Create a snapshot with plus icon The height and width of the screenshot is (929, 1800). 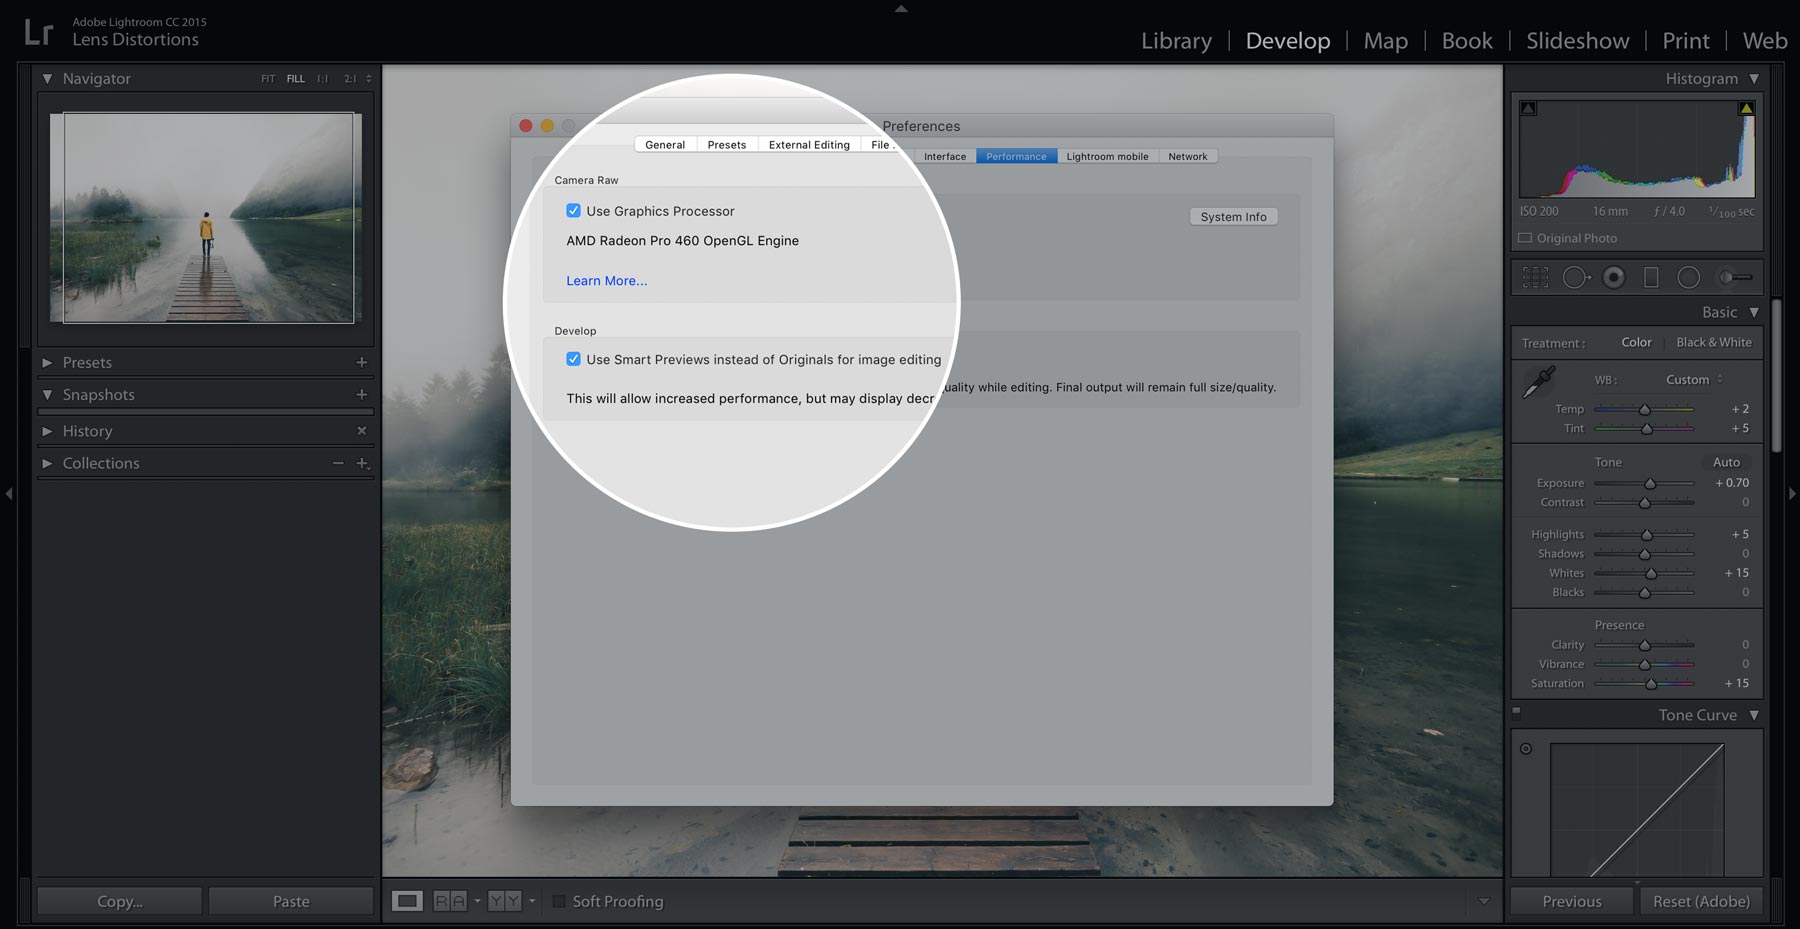click(x=362, y=394)
